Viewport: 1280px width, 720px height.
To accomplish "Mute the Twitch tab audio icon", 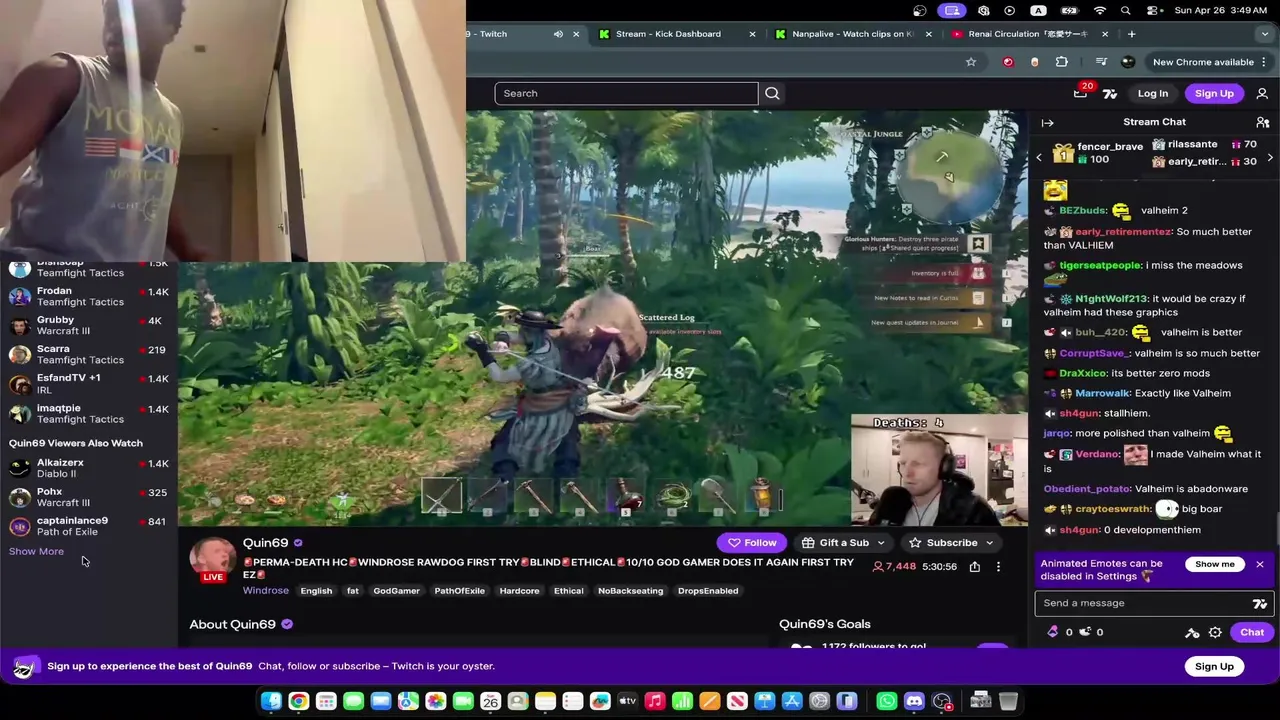I will point(558,34).
